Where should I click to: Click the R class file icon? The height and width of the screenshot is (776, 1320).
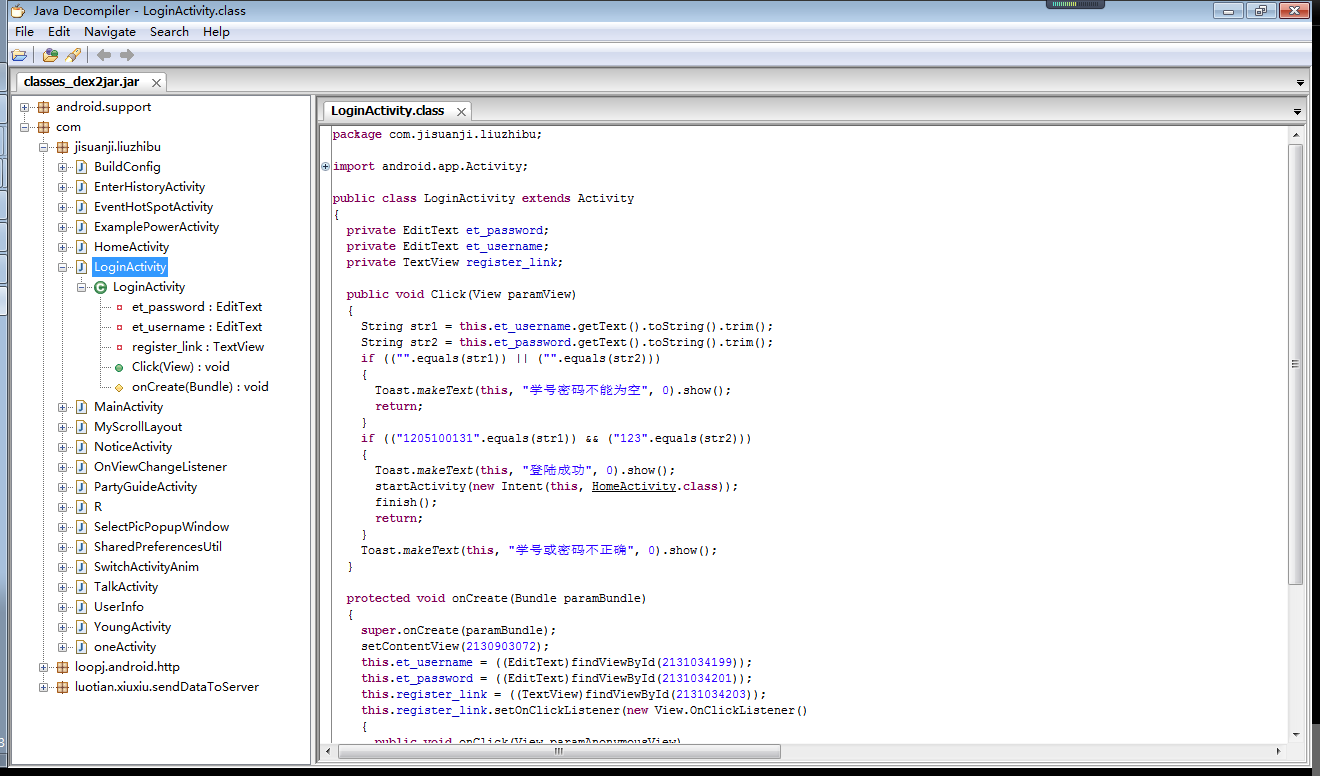coord(82,507)
